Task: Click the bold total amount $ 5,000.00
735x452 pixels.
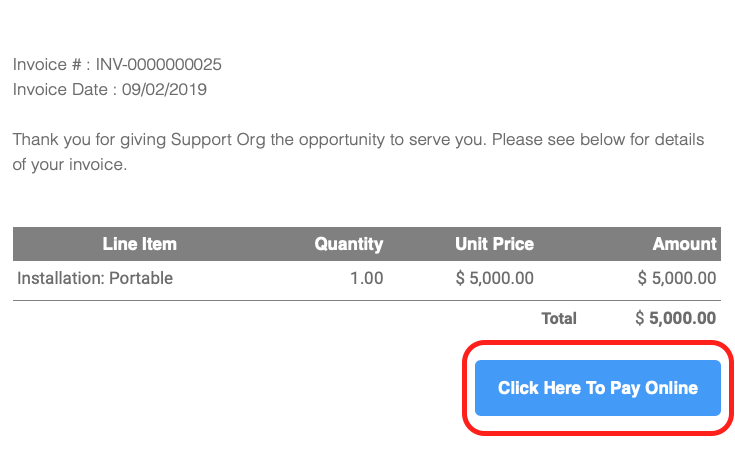Action: pos(675,319)
